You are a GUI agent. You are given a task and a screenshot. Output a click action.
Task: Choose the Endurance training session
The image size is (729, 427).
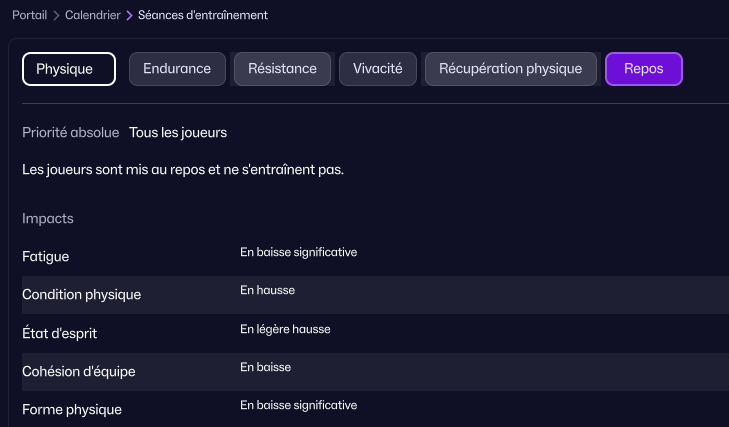coord(177,69)
